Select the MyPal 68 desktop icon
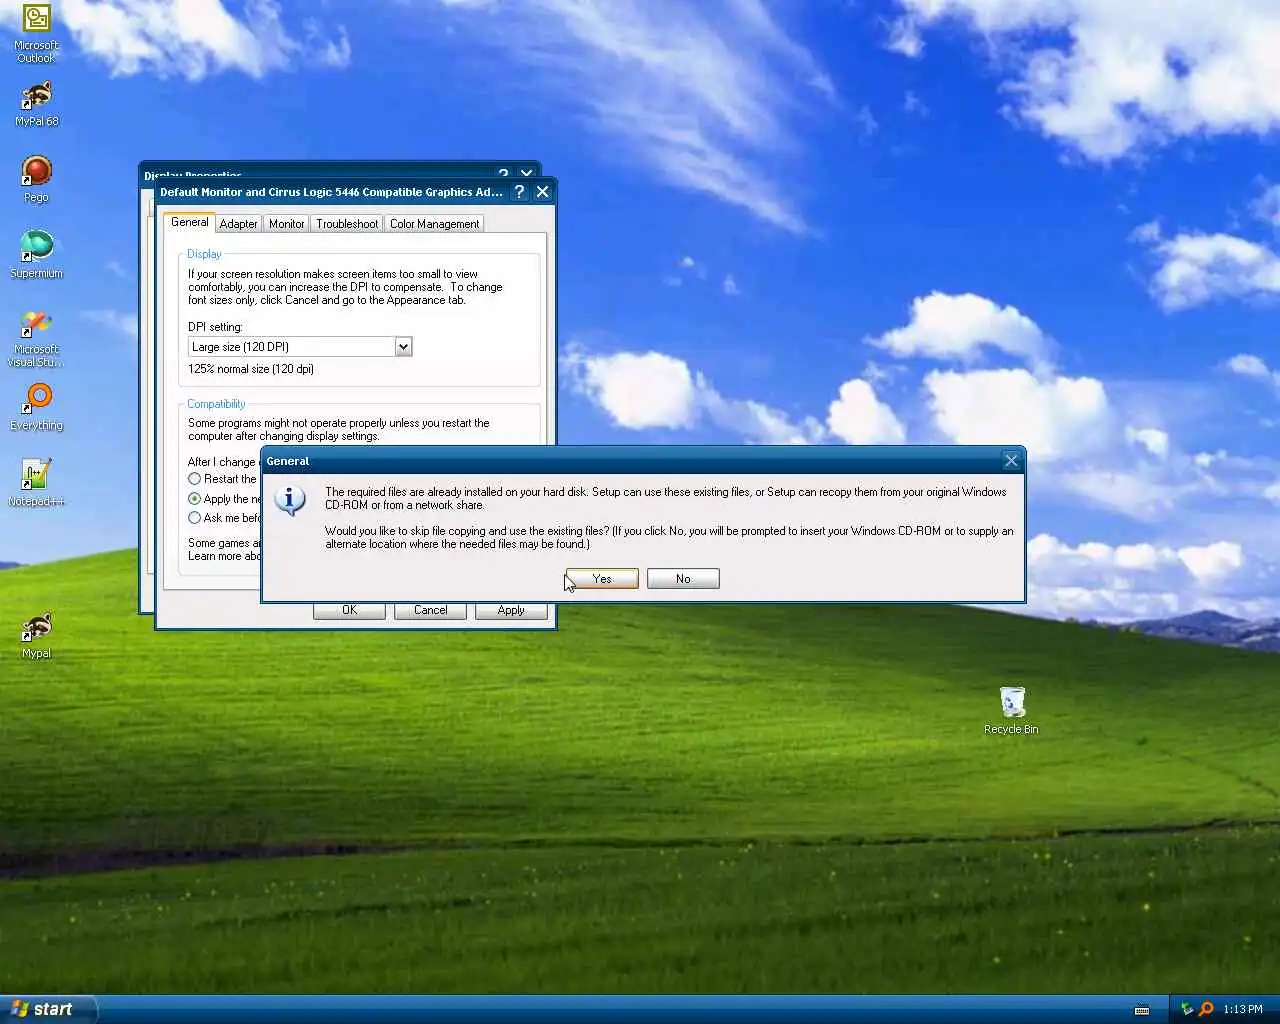 pos(36,104)
